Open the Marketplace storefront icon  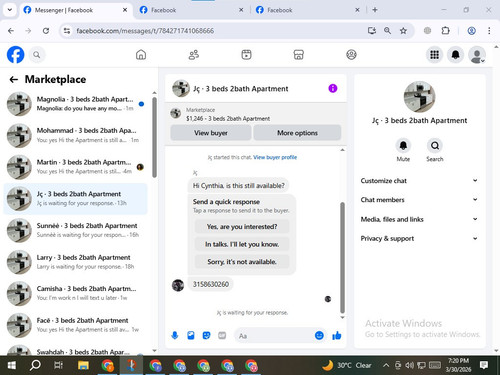click(x=299, y=55)
